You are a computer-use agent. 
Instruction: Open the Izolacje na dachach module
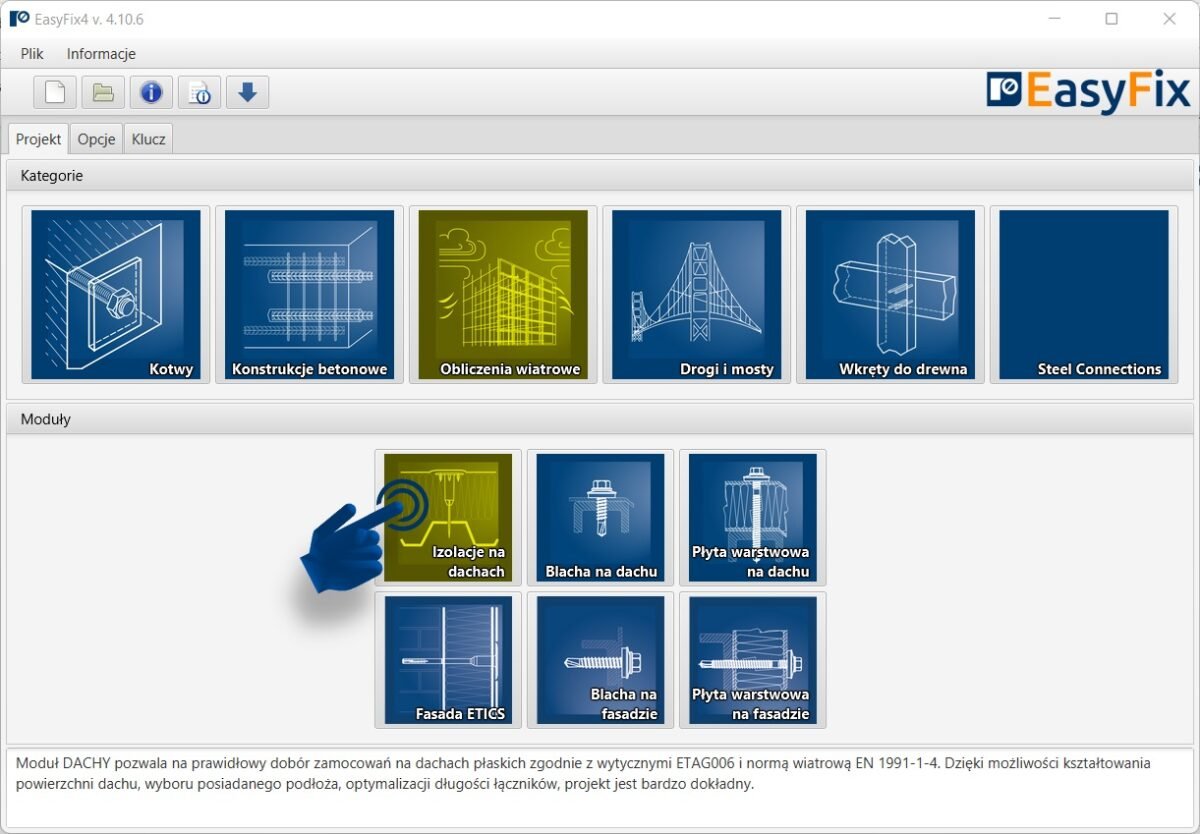448,517
